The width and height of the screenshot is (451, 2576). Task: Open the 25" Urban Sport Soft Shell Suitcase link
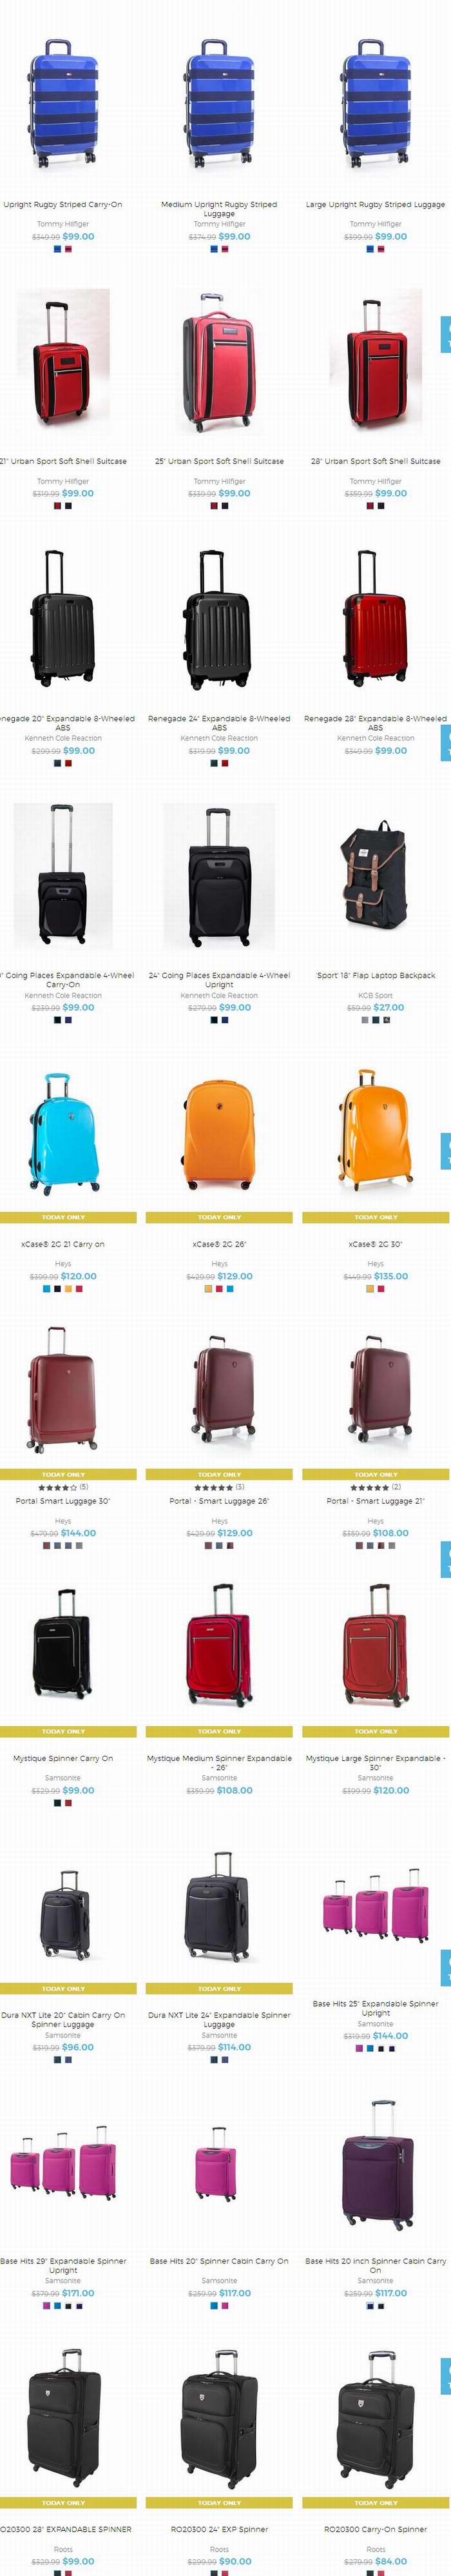[219, 461]
